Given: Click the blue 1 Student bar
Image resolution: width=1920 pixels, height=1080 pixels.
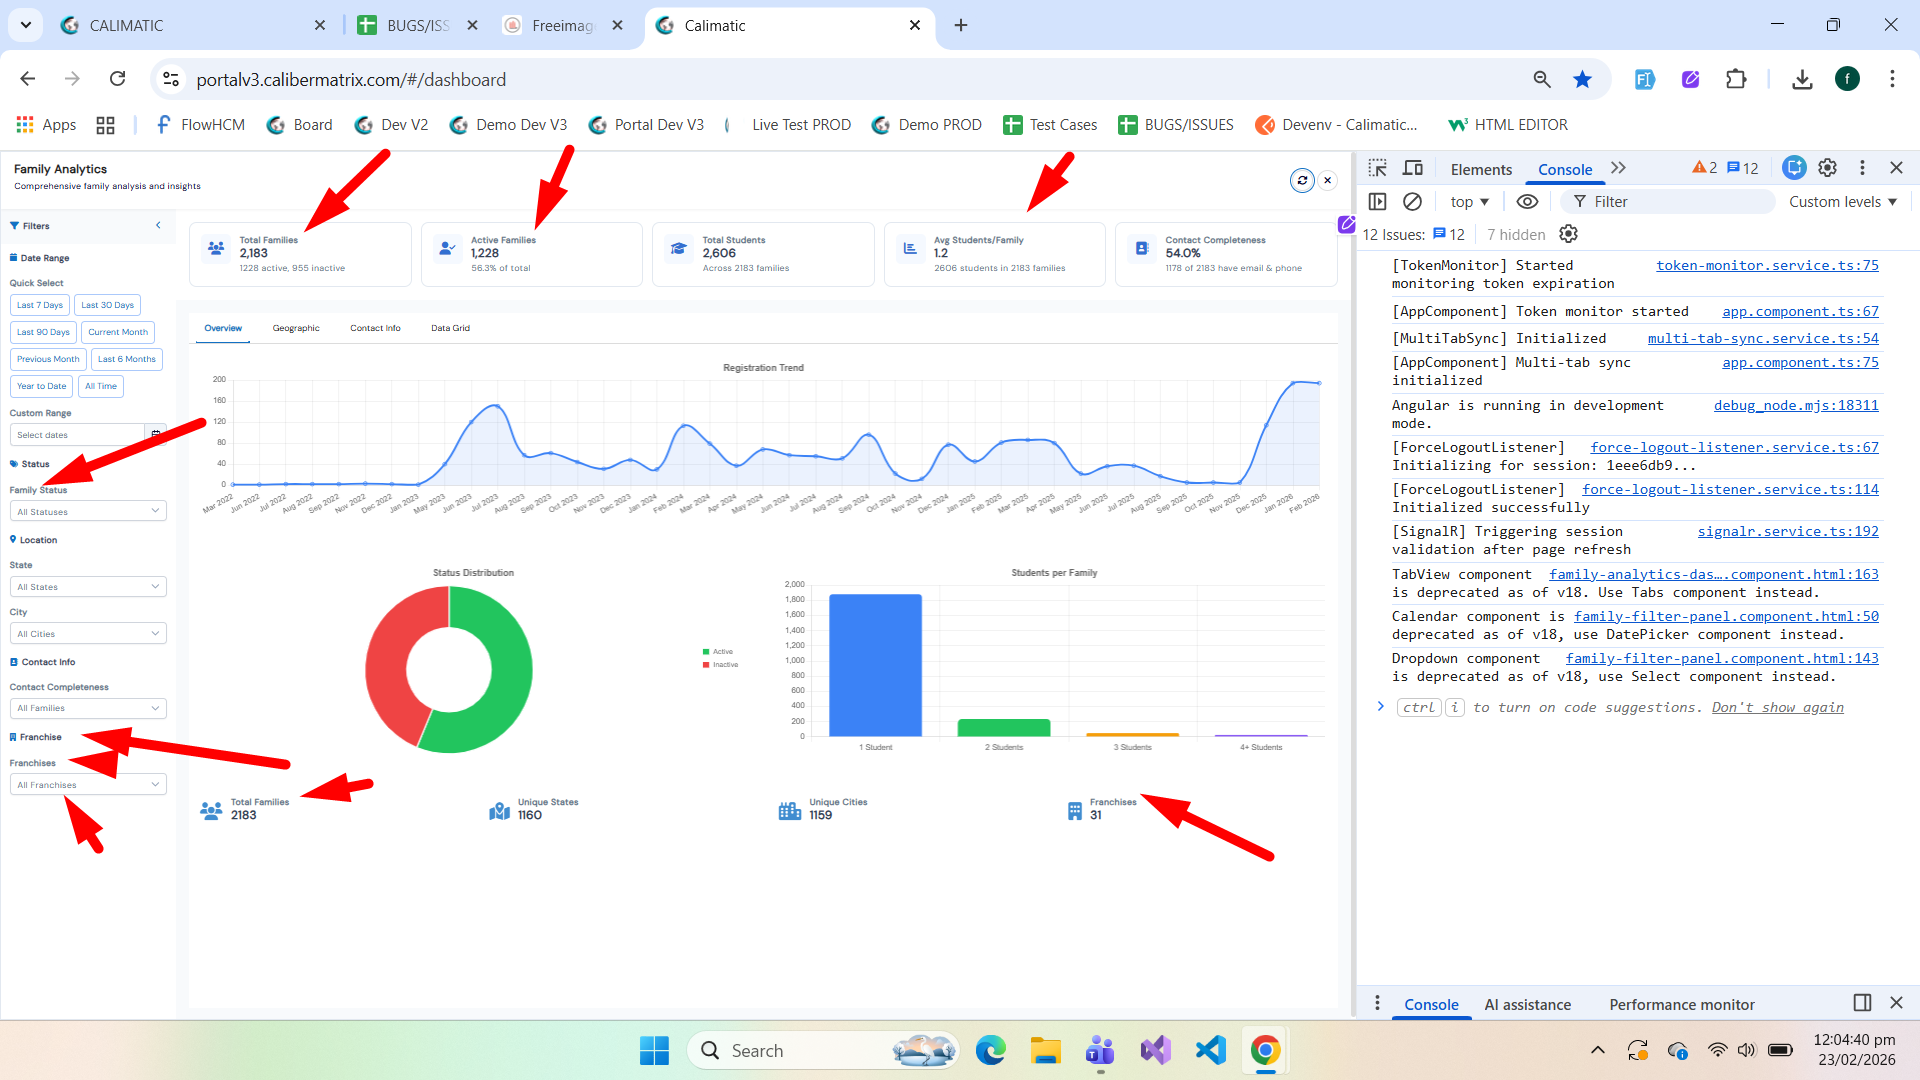Looking at the screenshot, I should [x=875, y=665].
